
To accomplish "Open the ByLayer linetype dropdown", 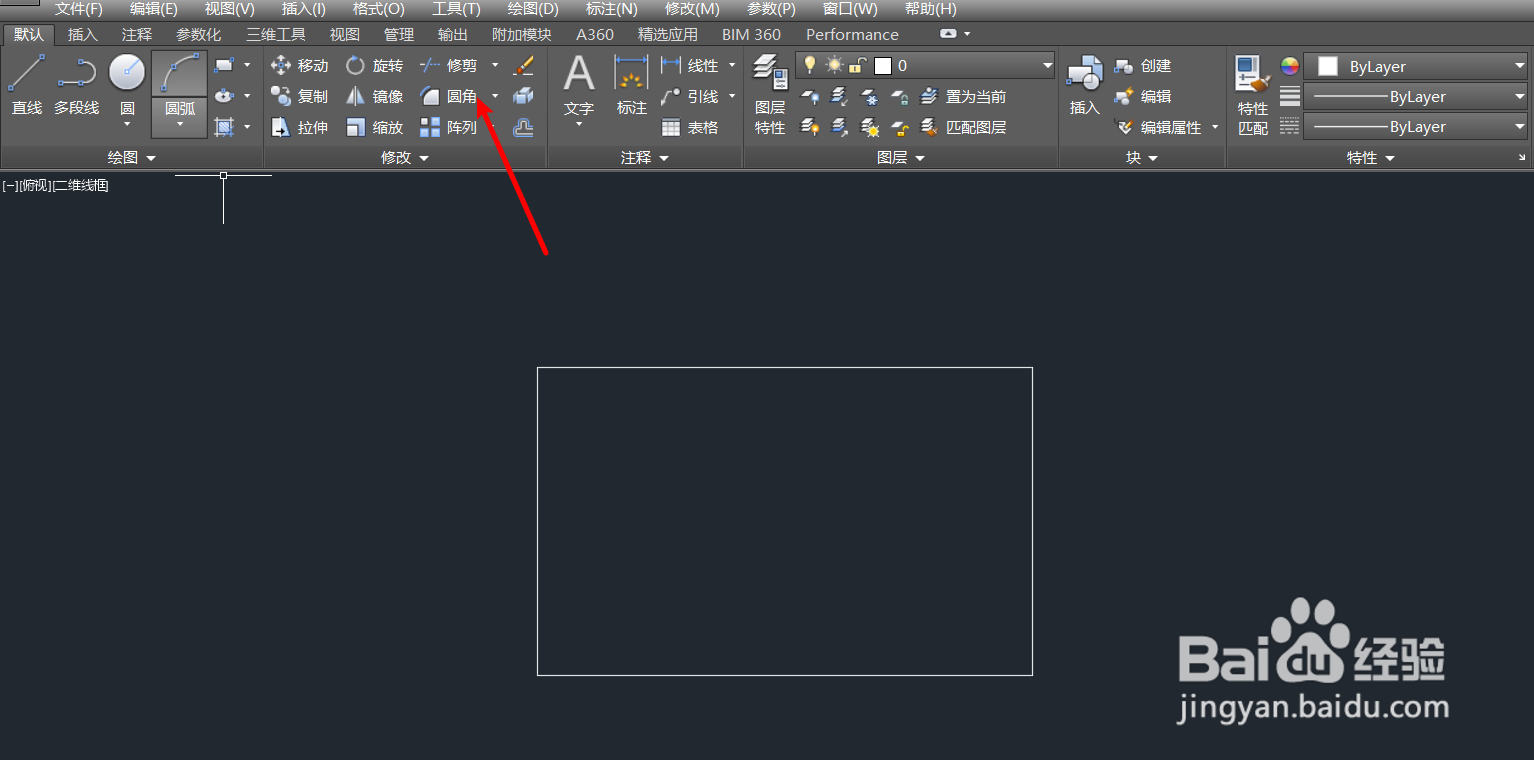I will 1415,127.
